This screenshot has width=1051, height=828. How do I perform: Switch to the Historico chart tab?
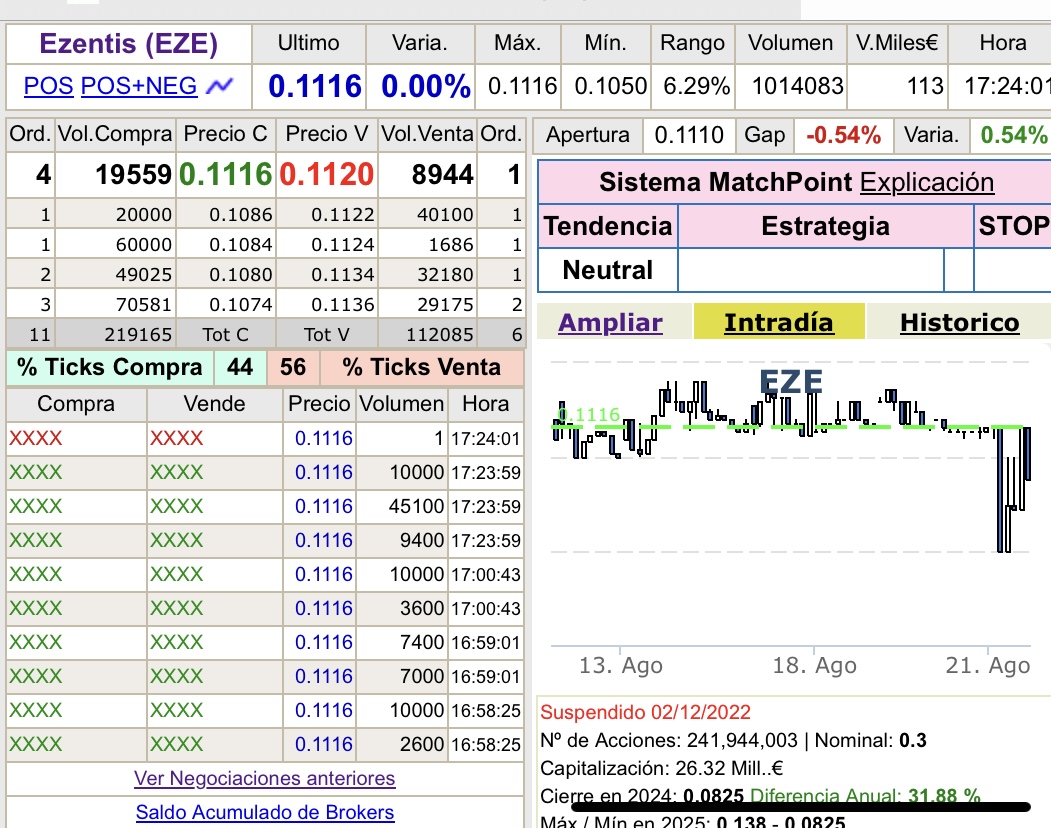pyautogui.click(x=960, y=322)
